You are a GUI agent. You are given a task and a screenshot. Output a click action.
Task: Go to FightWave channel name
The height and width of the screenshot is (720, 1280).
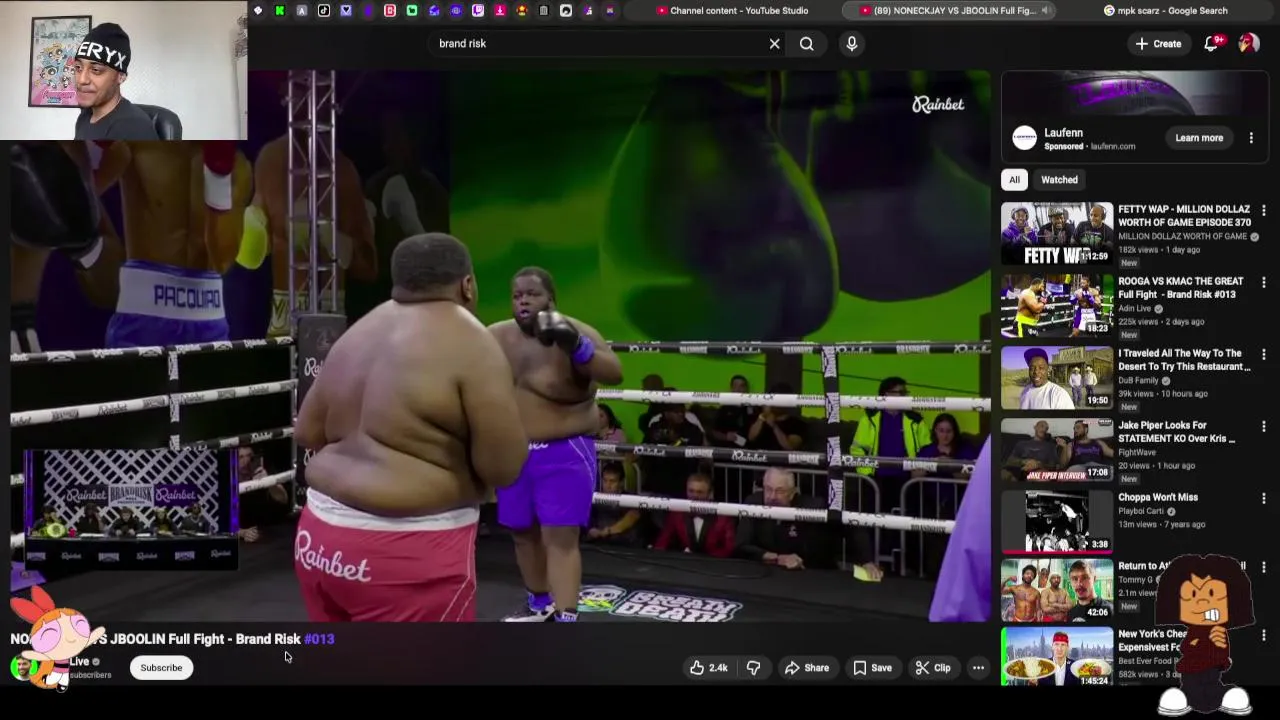1137,453
